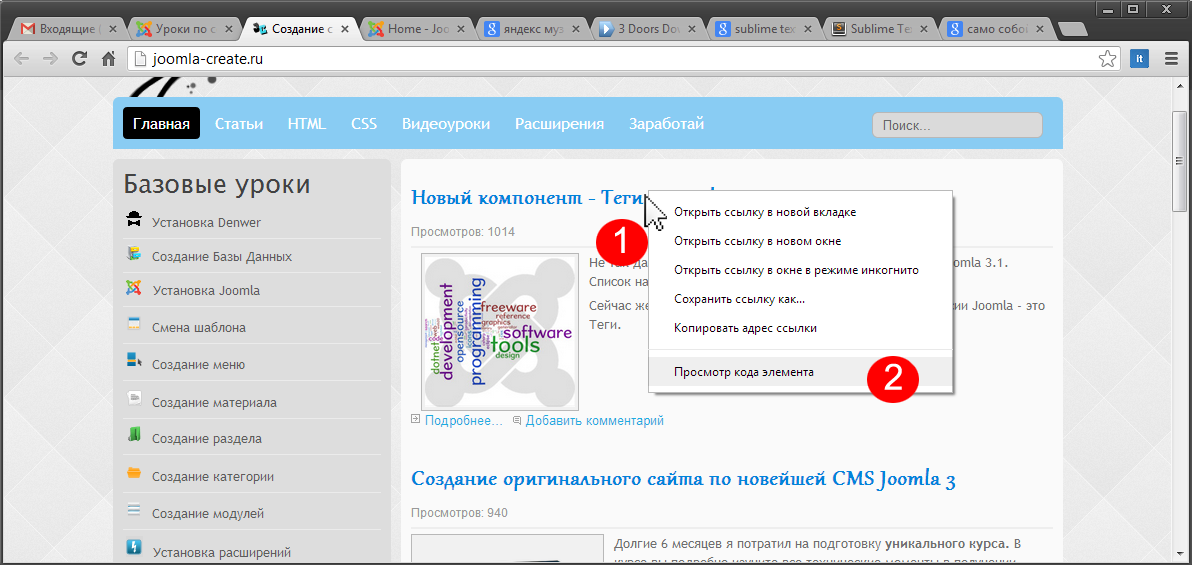Choose Просмотр кода элемента in the context menu

click(744, 372)
